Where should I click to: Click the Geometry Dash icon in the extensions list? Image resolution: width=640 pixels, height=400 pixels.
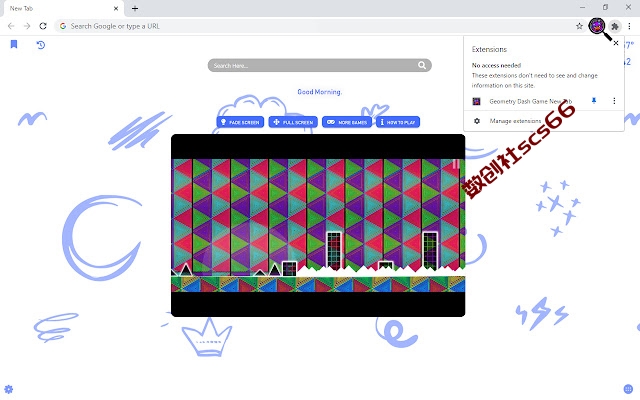476,101
